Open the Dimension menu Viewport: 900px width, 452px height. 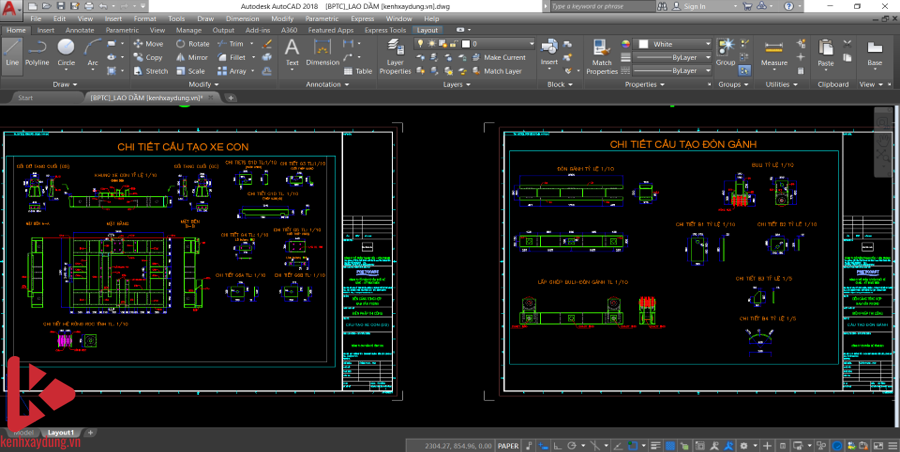click(241, 18)
